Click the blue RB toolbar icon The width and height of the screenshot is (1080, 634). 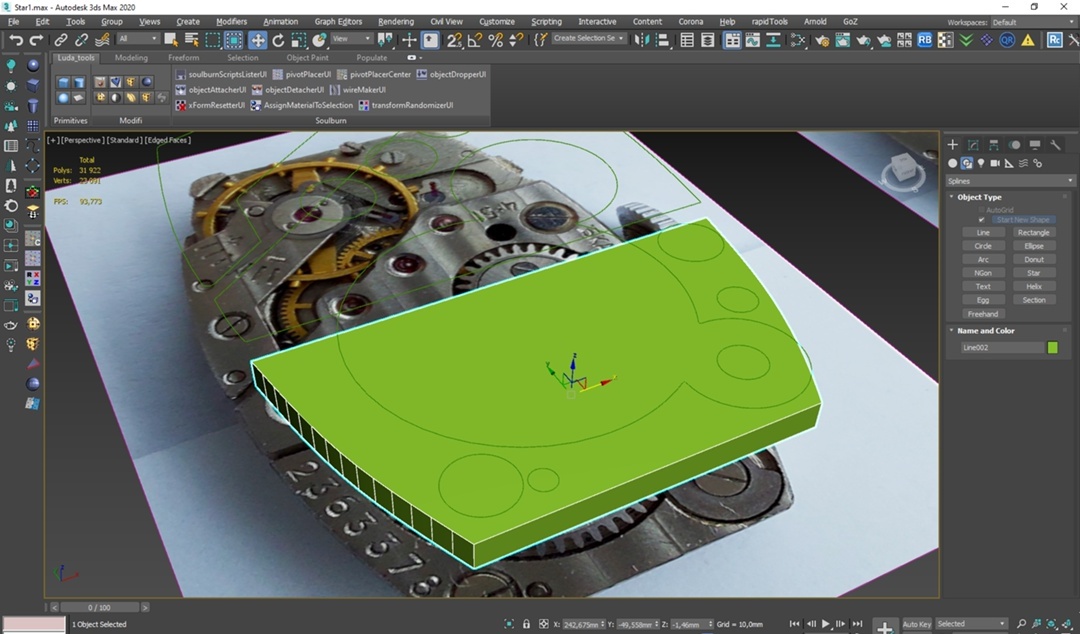click(x=925, y=40)
